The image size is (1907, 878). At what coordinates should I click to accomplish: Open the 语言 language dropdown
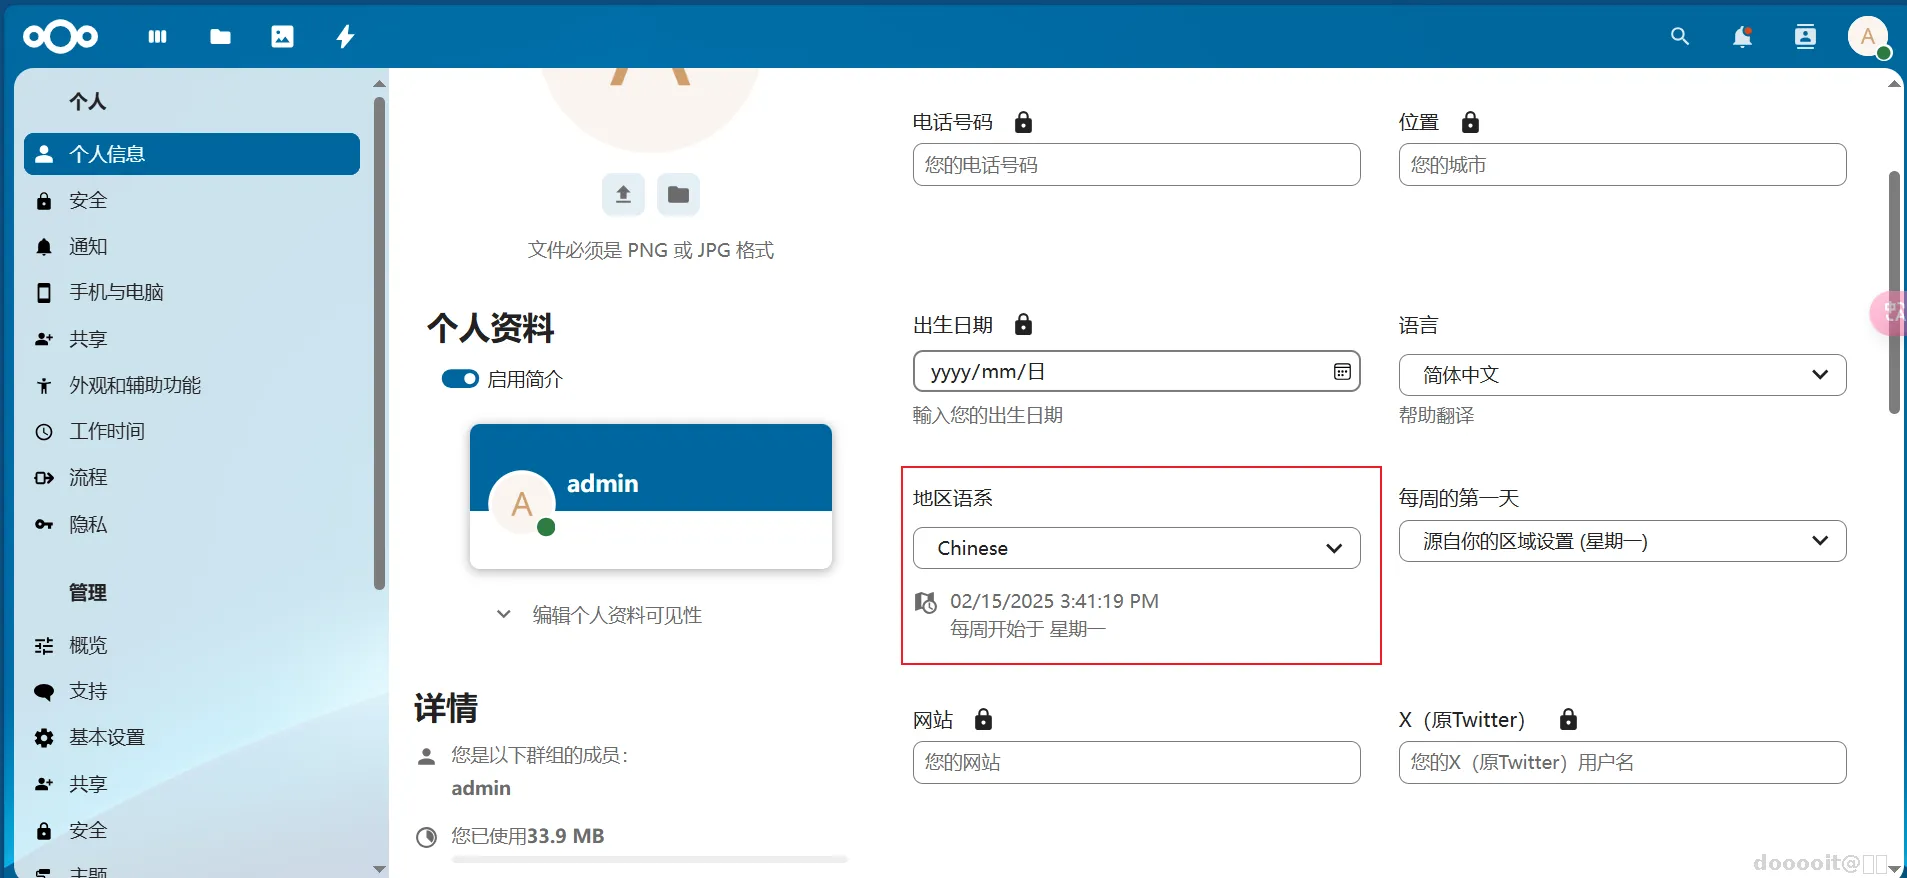[1622, 375]
